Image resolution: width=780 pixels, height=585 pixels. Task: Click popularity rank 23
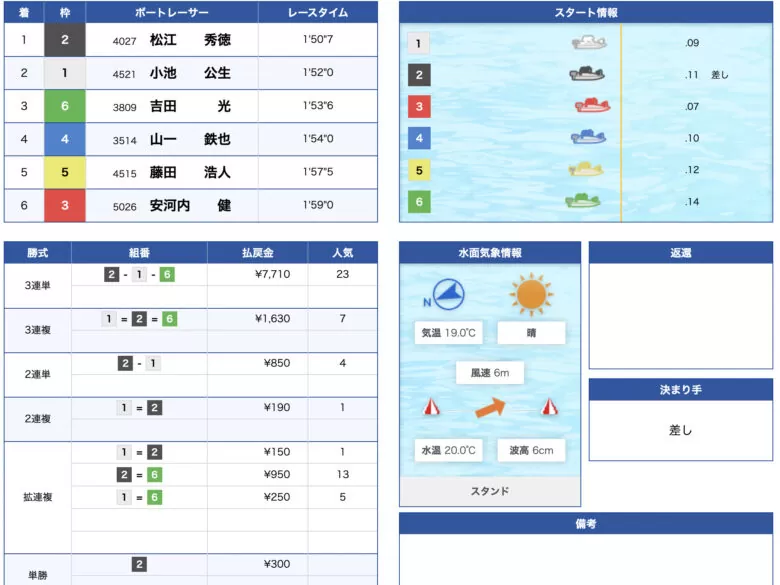342,274
